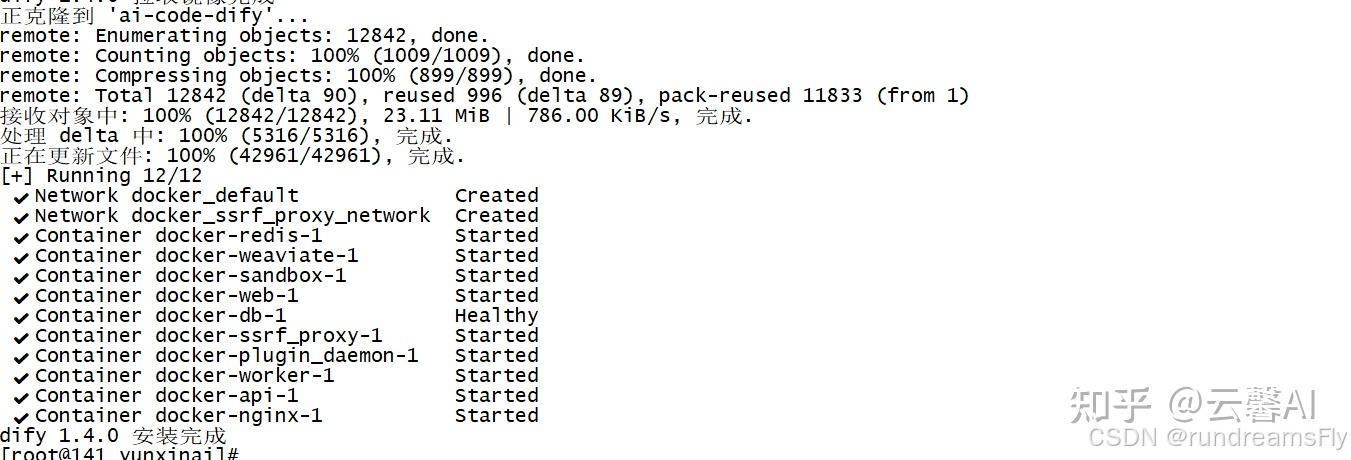Click the checkmark beside docker-weaviate-1
This screenshot has height=460, width=1351.
click(x=21, y=257)
